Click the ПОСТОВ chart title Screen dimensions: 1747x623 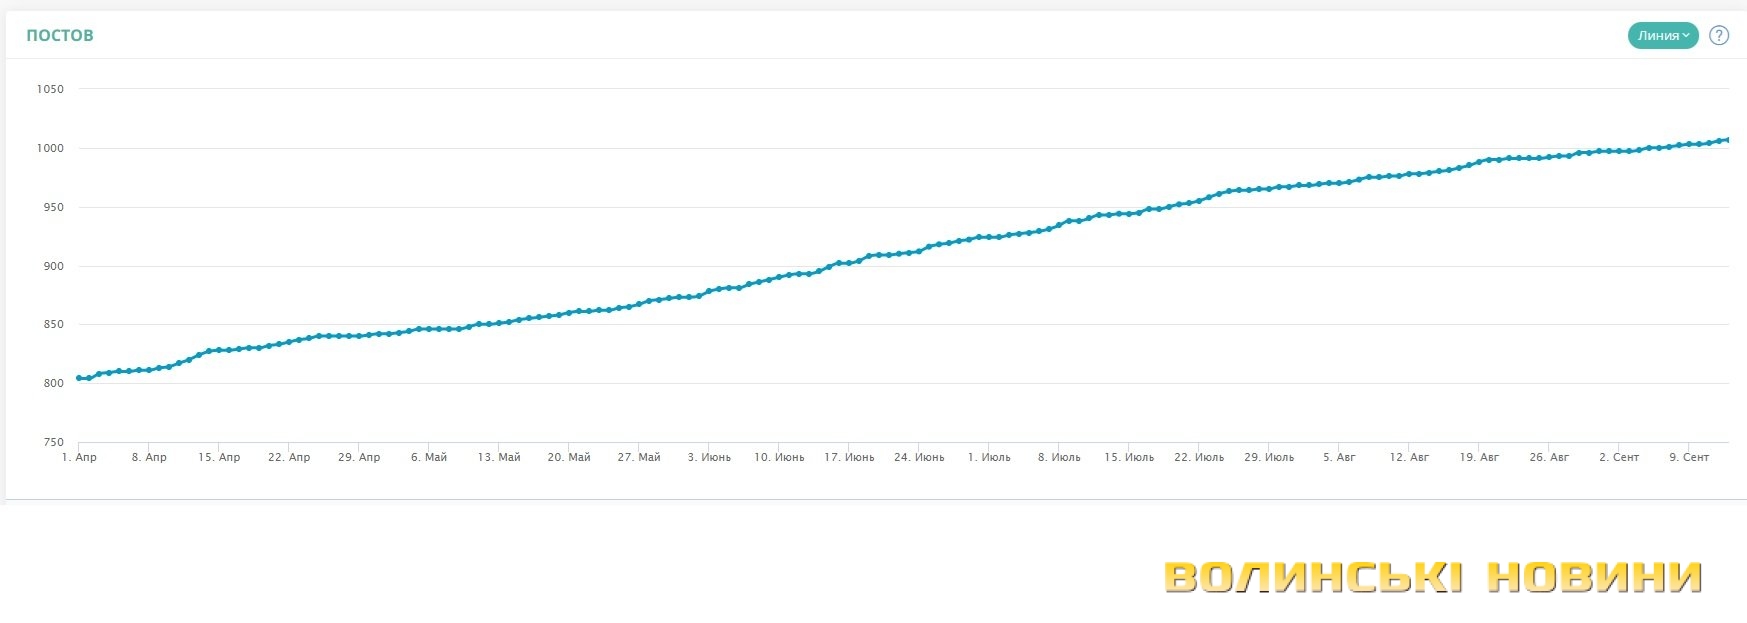(x=60, y=36)
